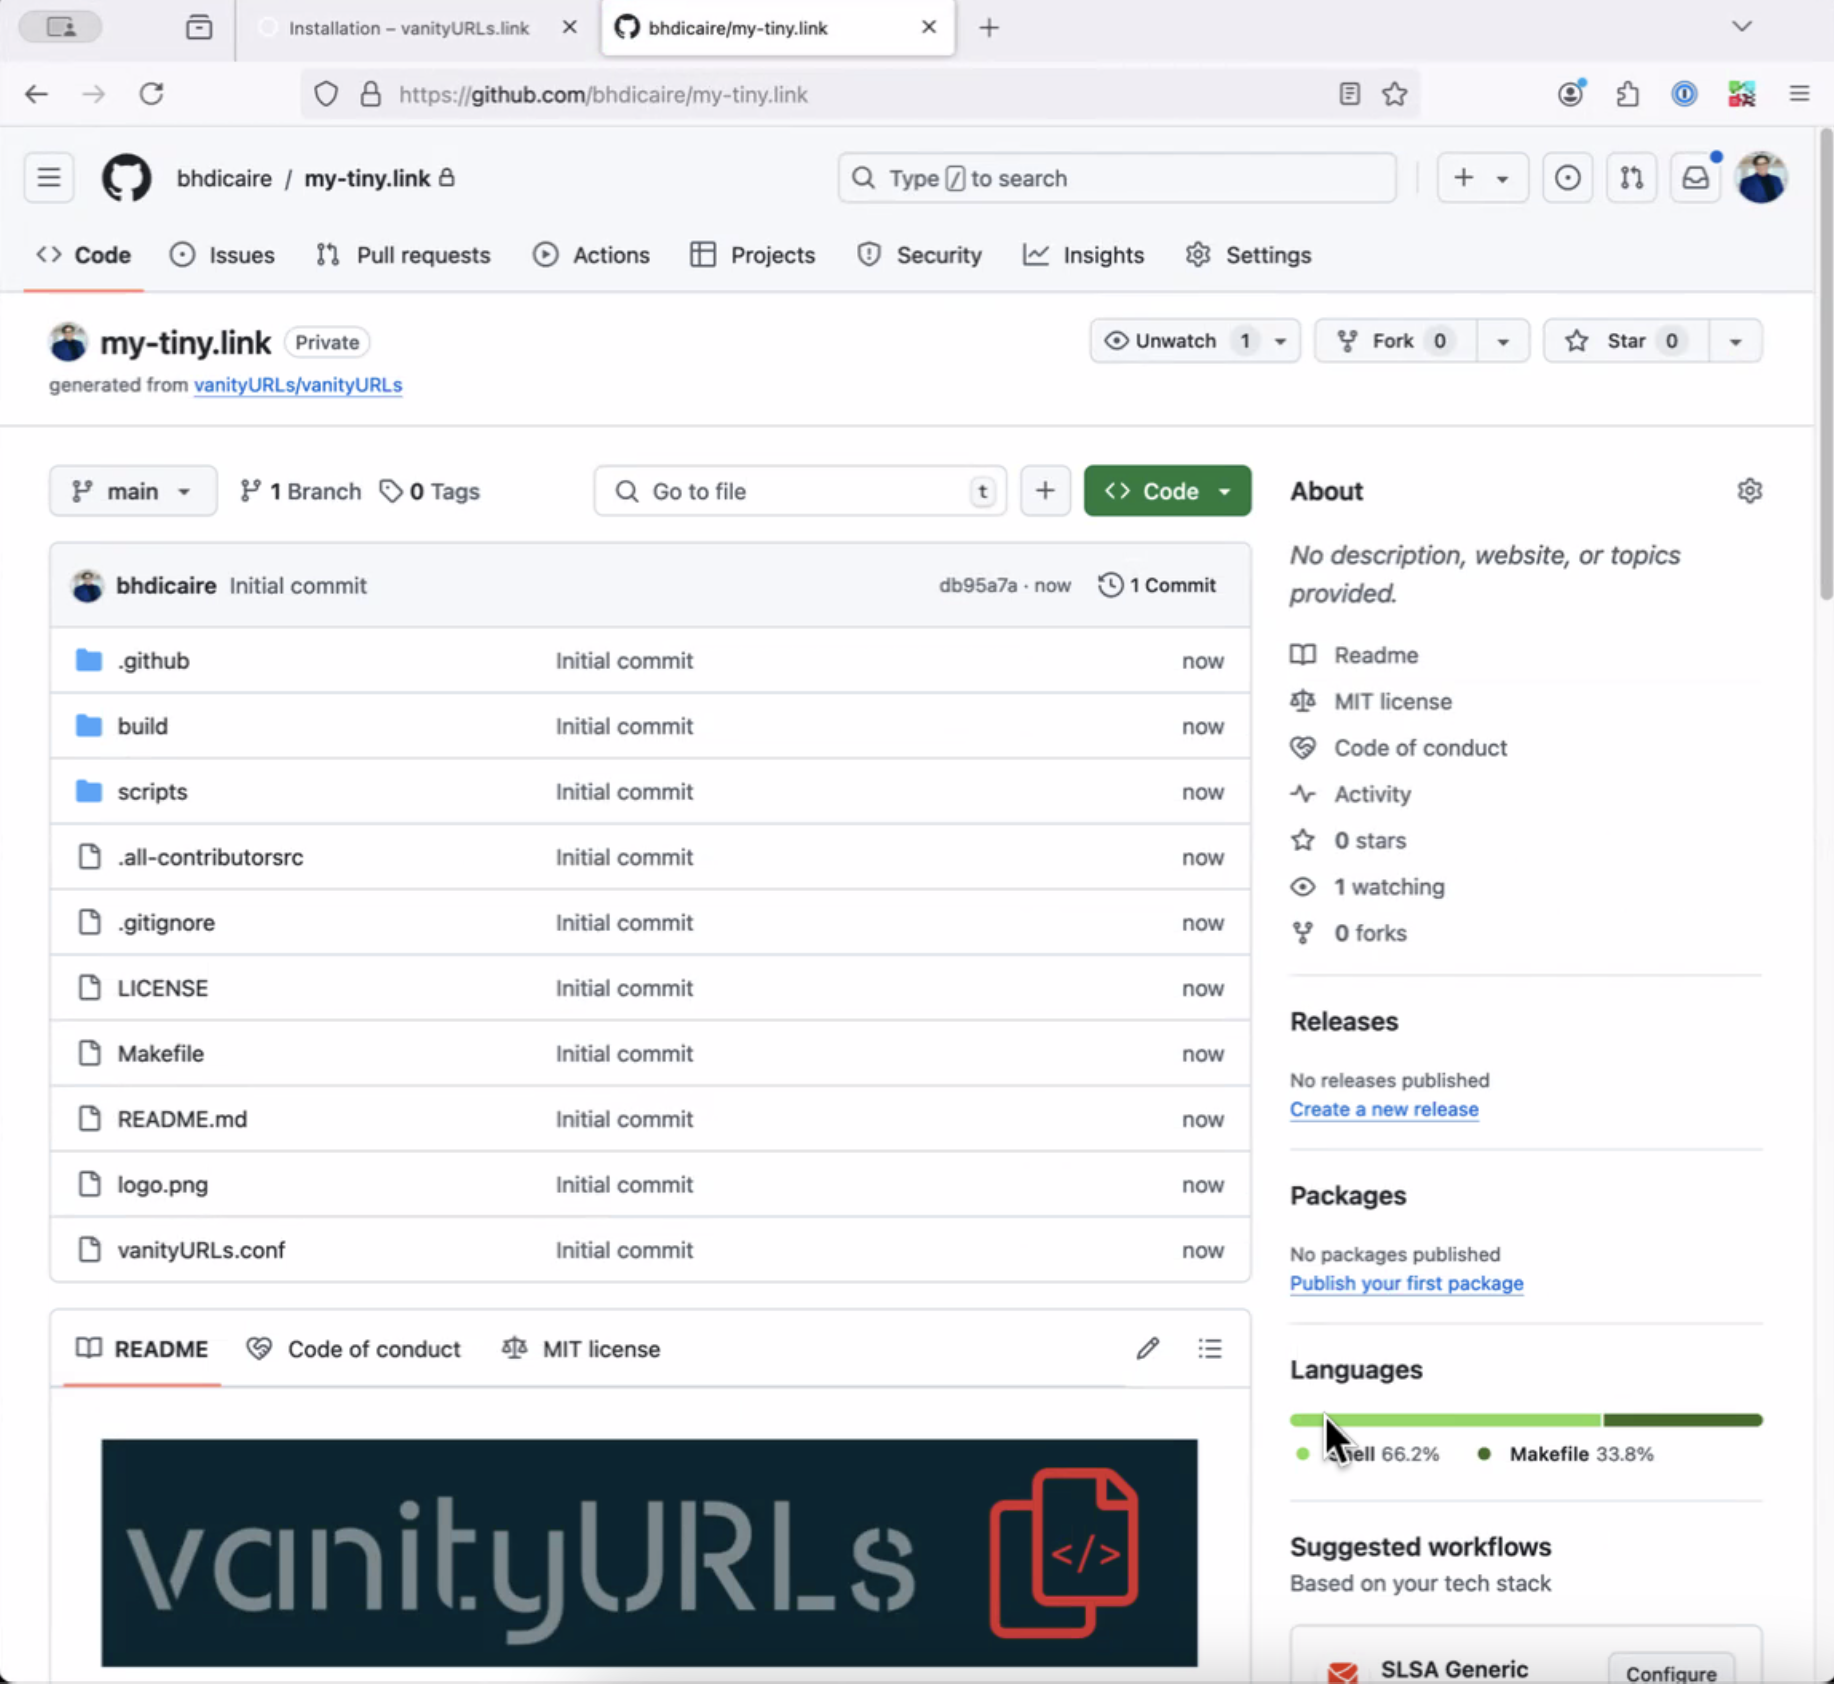Click the add file plus button
Screen dimensions: 1834x1684
tap(1045, 491)
